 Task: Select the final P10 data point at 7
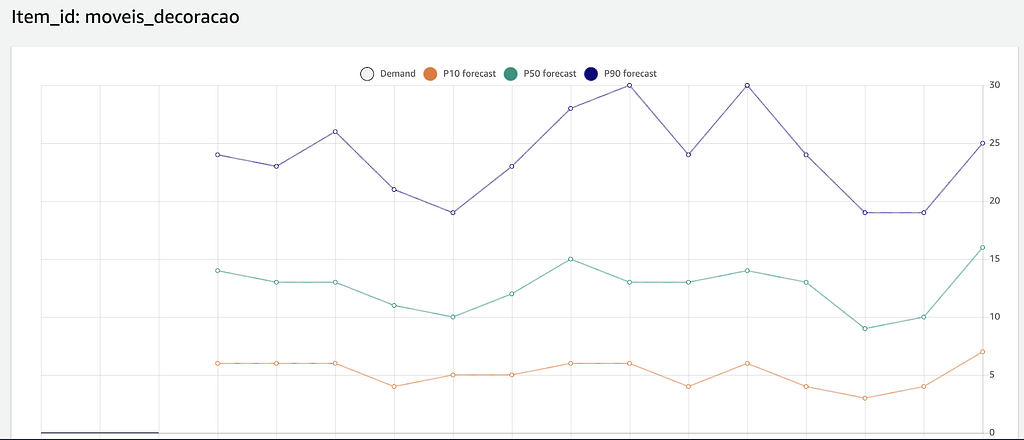click(982, 352)
